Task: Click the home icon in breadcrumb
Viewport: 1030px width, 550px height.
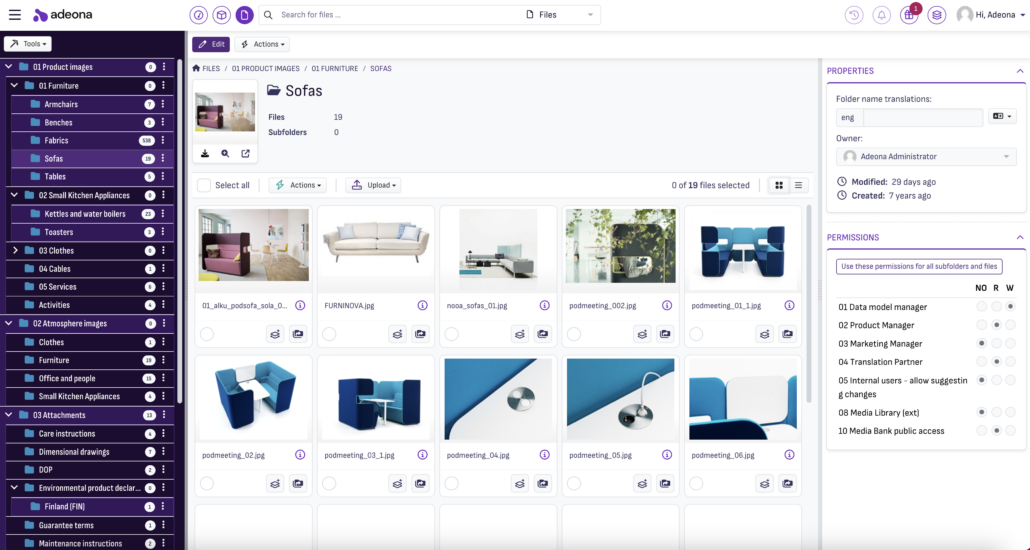Action: (x=196, y=68)
